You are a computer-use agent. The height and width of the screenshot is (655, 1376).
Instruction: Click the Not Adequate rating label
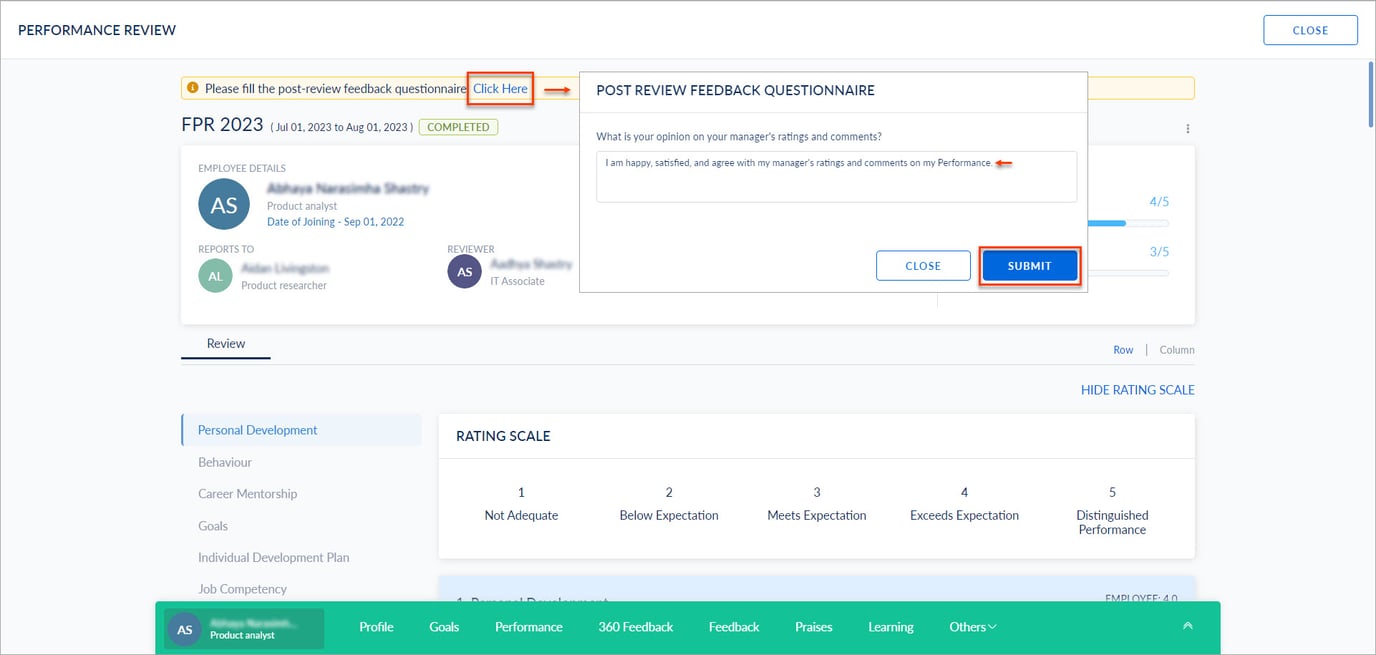coord(521,516)
